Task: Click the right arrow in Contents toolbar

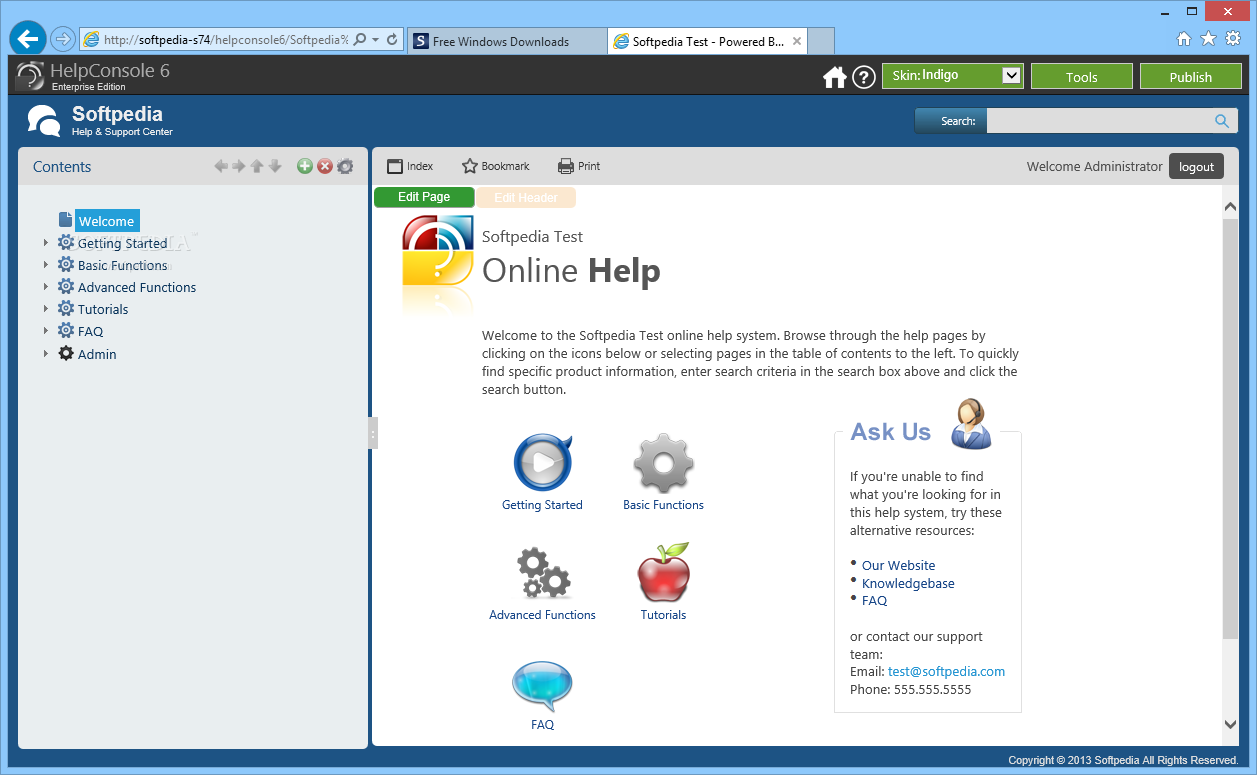Action: coord(239,166)
